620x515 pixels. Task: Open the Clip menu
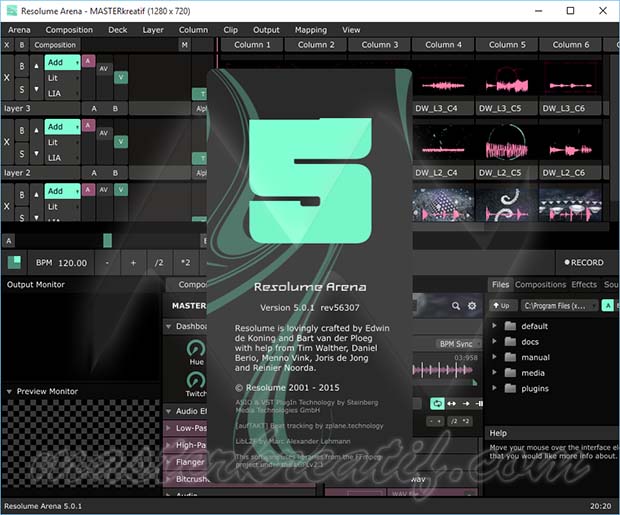pyautogui.click(x=231, y=30)
